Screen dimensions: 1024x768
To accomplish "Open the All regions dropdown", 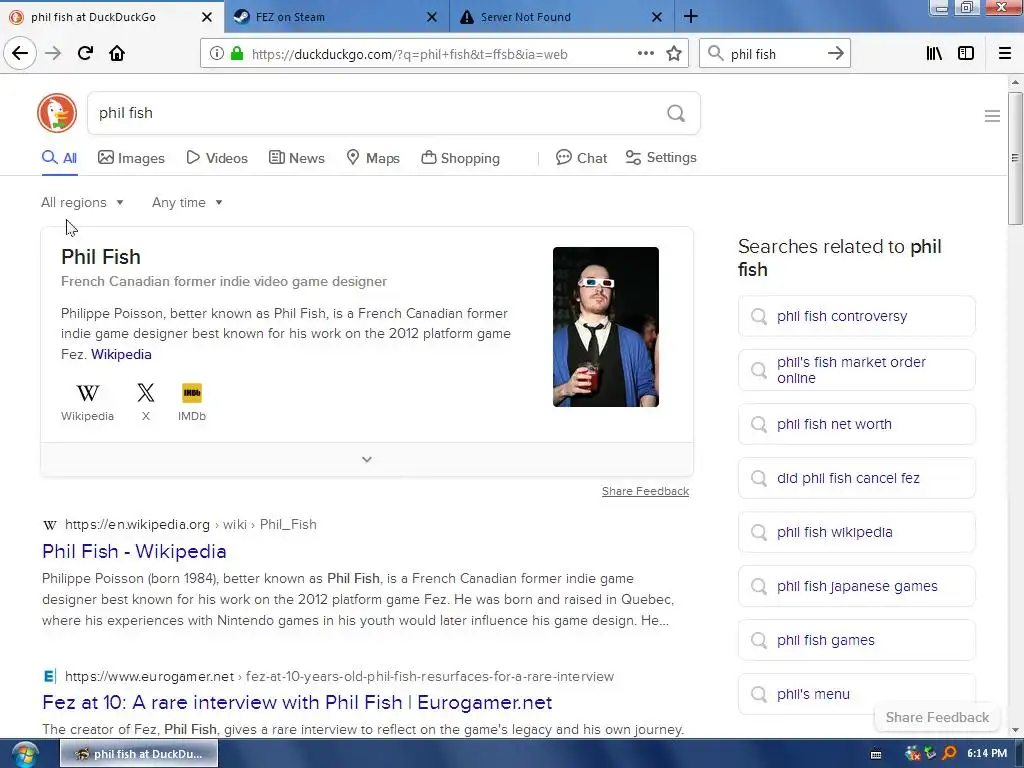I will [82, 202].
